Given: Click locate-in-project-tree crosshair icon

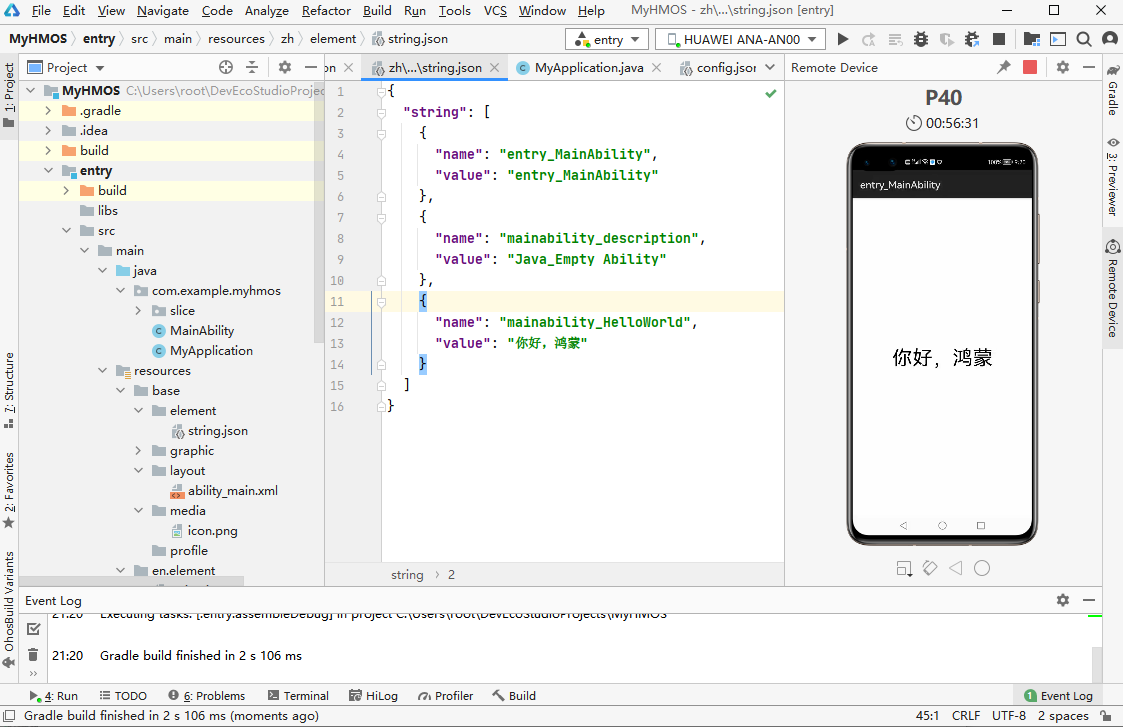Looking at the screenshot, I should tap(226, 68).
